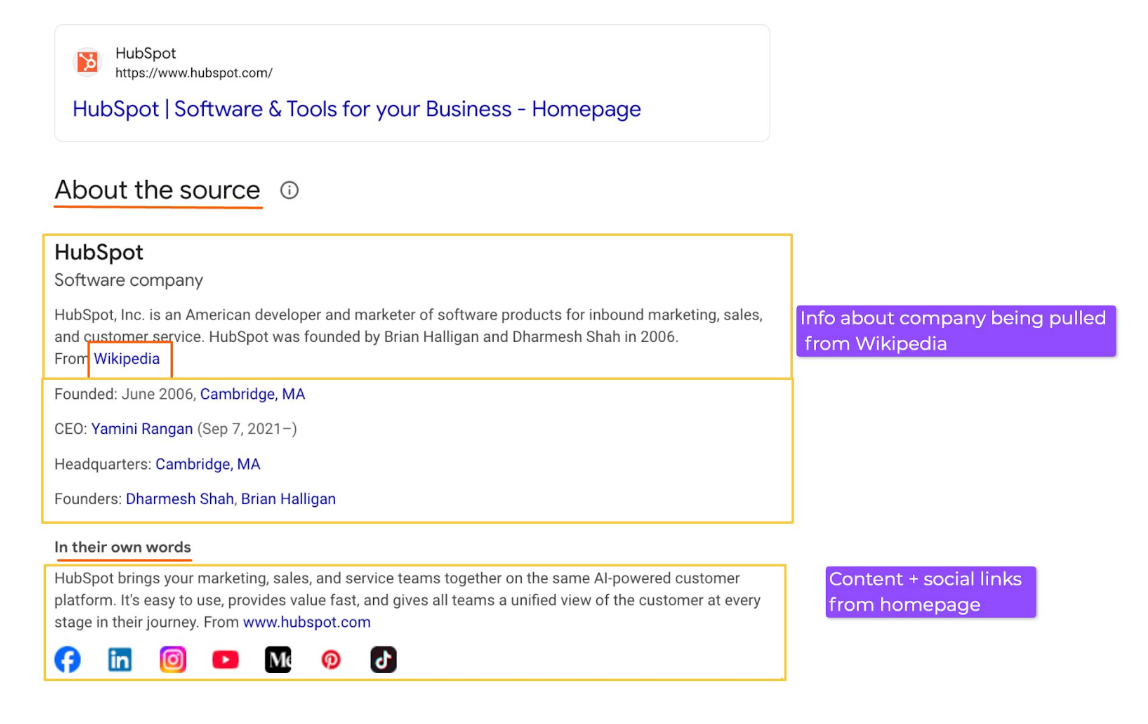Click the About the source heading
The width and height of the screenshot is (1148, 724).
(157, 190)
